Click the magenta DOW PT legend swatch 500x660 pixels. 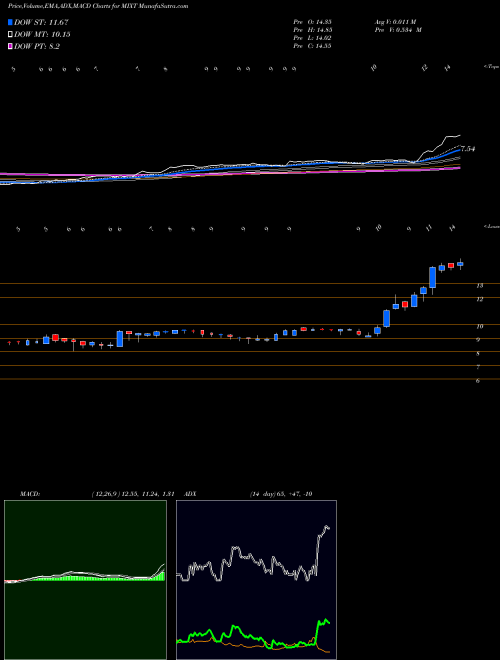point(11,47)
